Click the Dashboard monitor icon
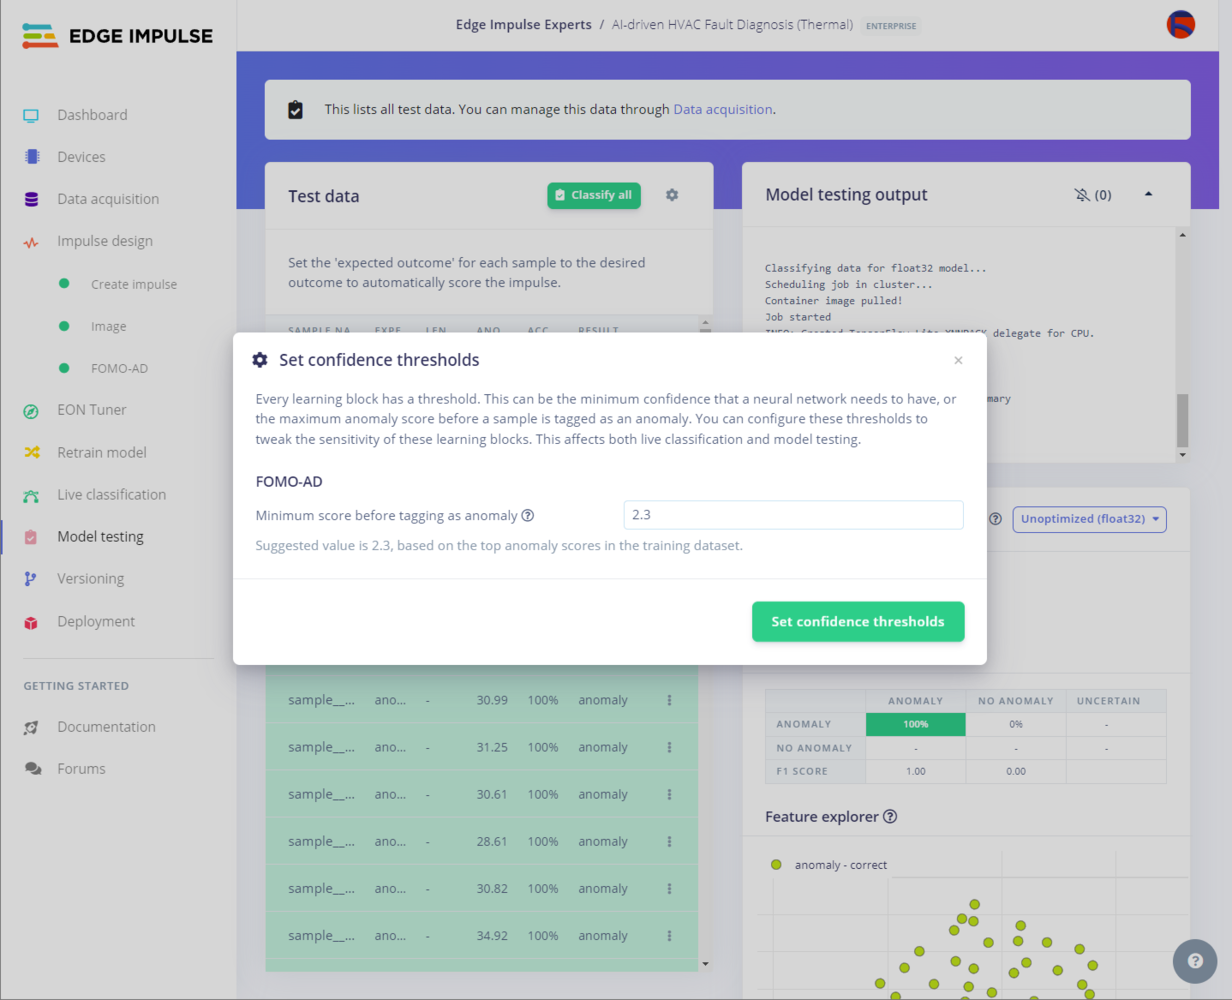1232x1000 pixels. pyautogui.click(x=31, y=115)
